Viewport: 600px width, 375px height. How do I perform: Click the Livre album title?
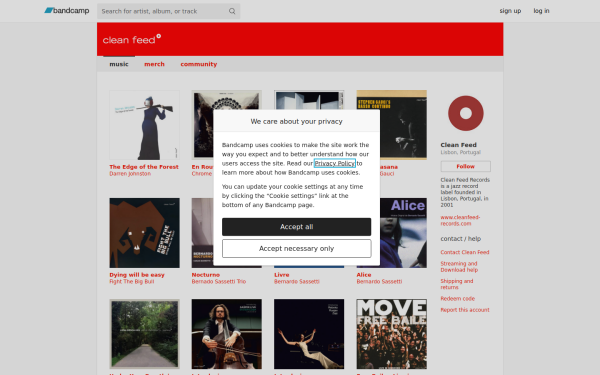[x=282, y=275]
